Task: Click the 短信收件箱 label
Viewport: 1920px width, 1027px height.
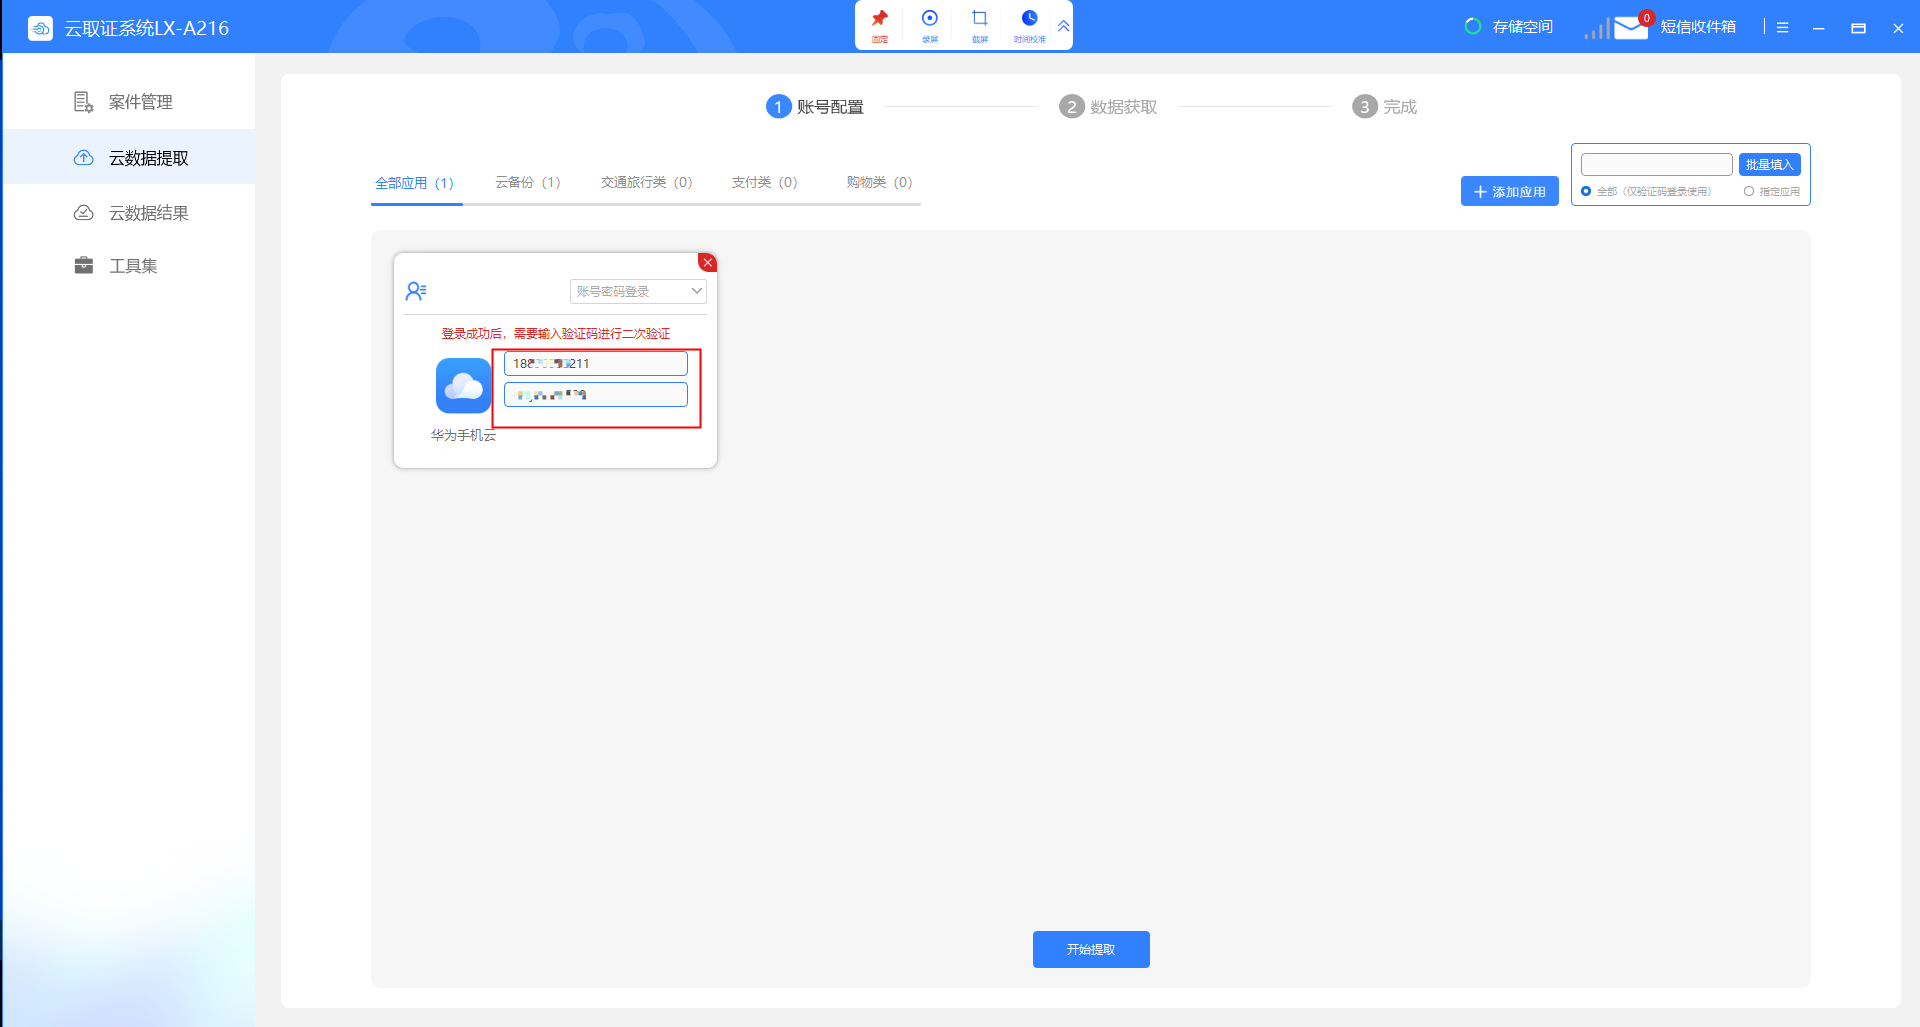Action: 1698,27
